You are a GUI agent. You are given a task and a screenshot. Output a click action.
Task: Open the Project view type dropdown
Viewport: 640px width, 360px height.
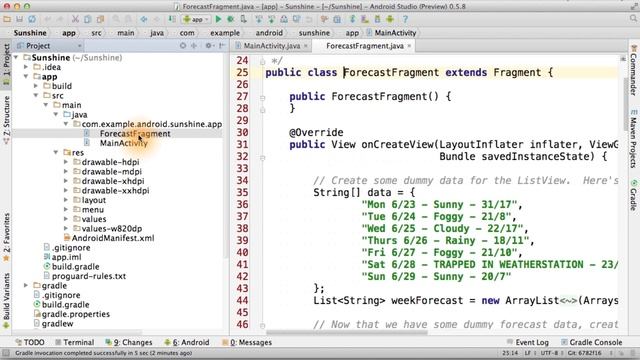point(49,46)
